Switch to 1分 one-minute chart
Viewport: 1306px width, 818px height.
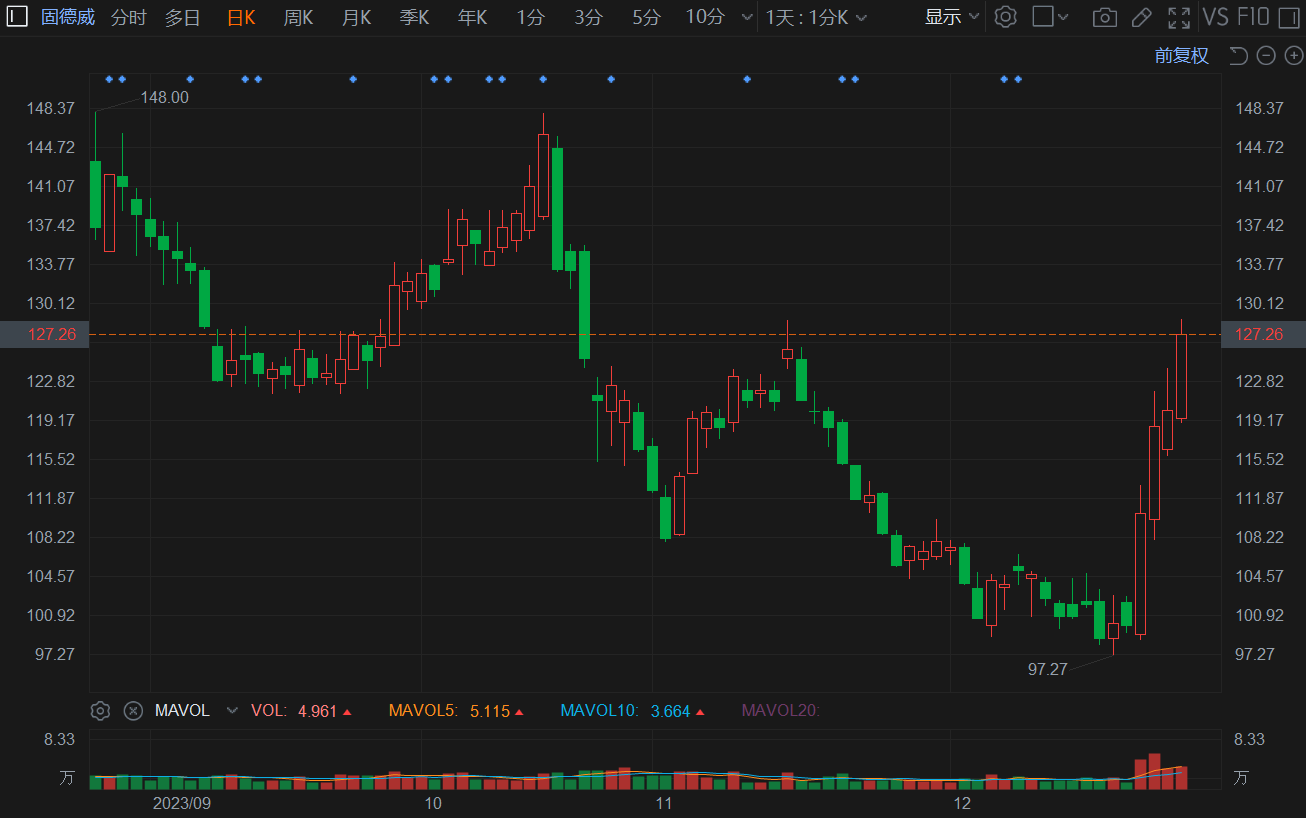coord(531,17)
